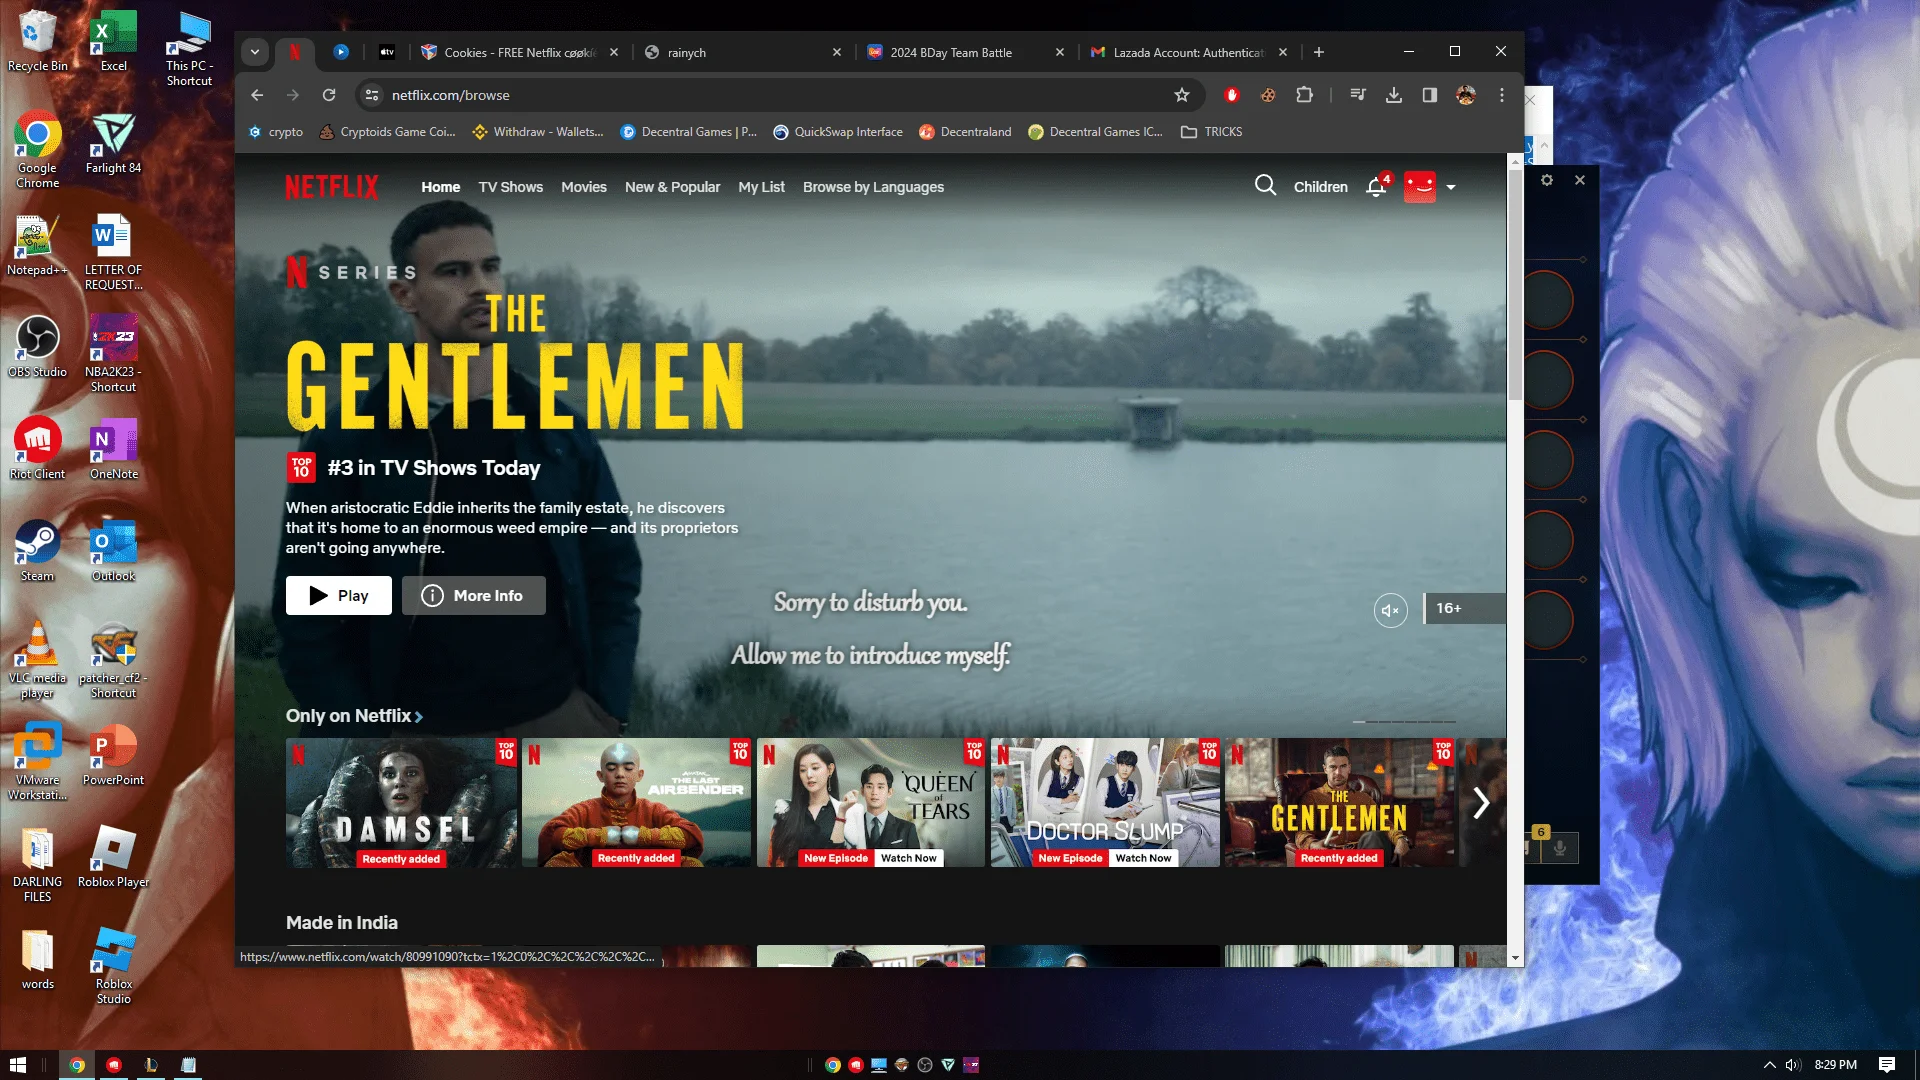
Task: Click the red ad-blocker extension icon
Action: click(x=1231, y=95)
